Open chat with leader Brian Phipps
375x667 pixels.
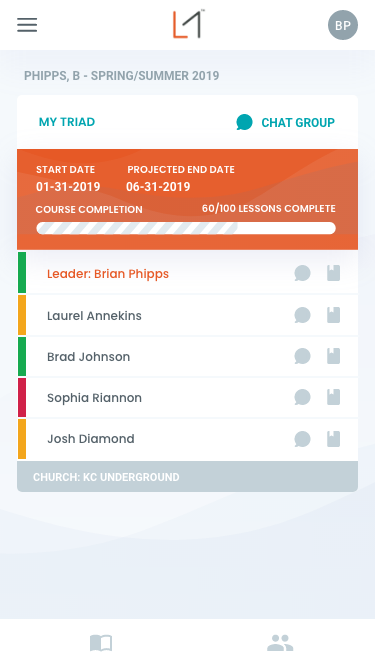(x=302, y=273)
